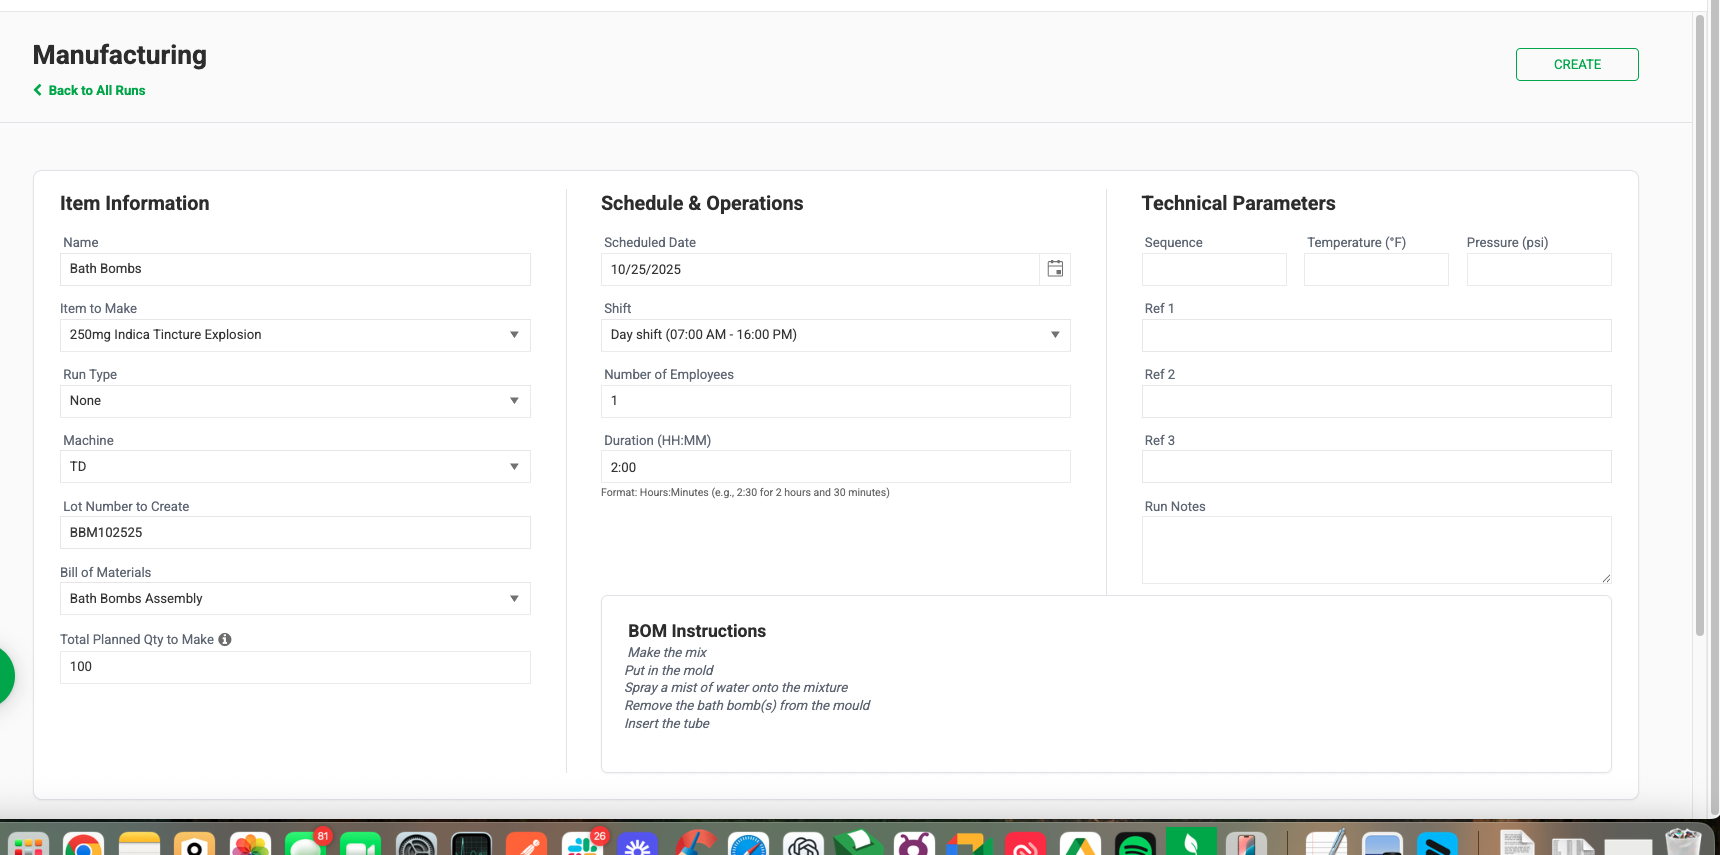Click the back chevron beside All Runs
Image resolution: width=1720 pixels, height=855 pixels.
coord(38,90)
